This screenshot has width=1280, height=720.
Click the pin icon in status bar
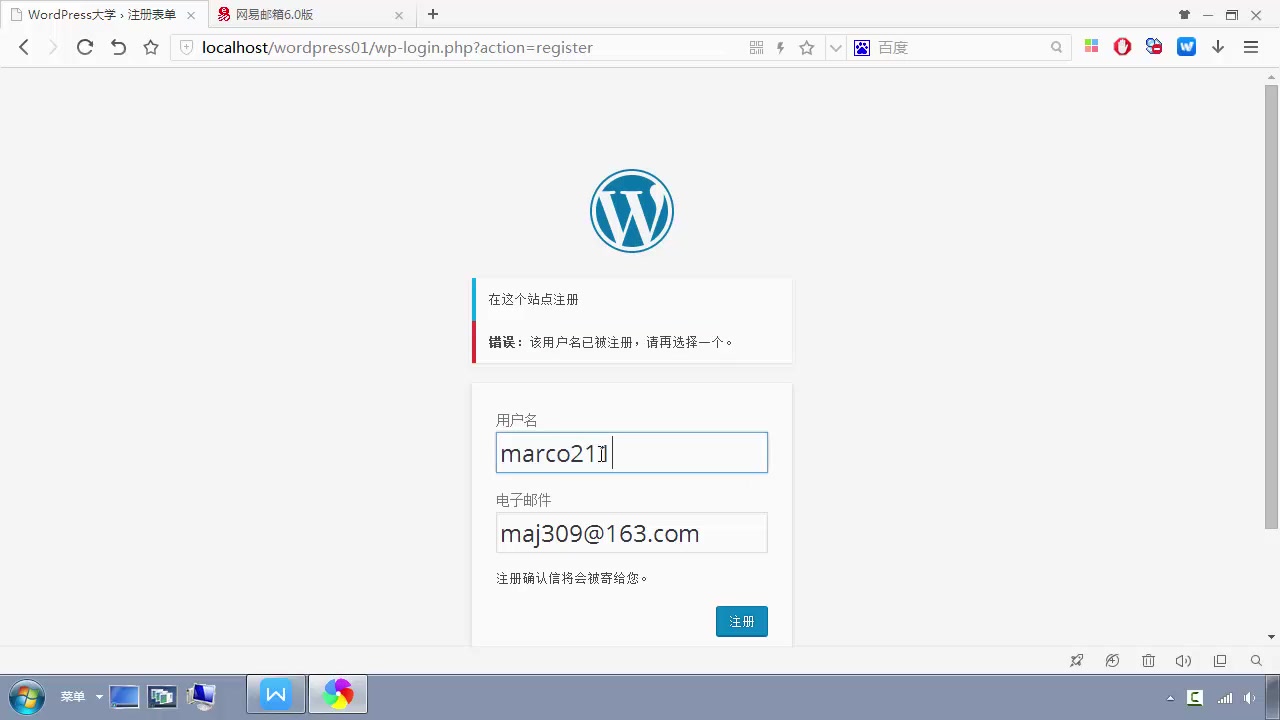pos(1076,660)
